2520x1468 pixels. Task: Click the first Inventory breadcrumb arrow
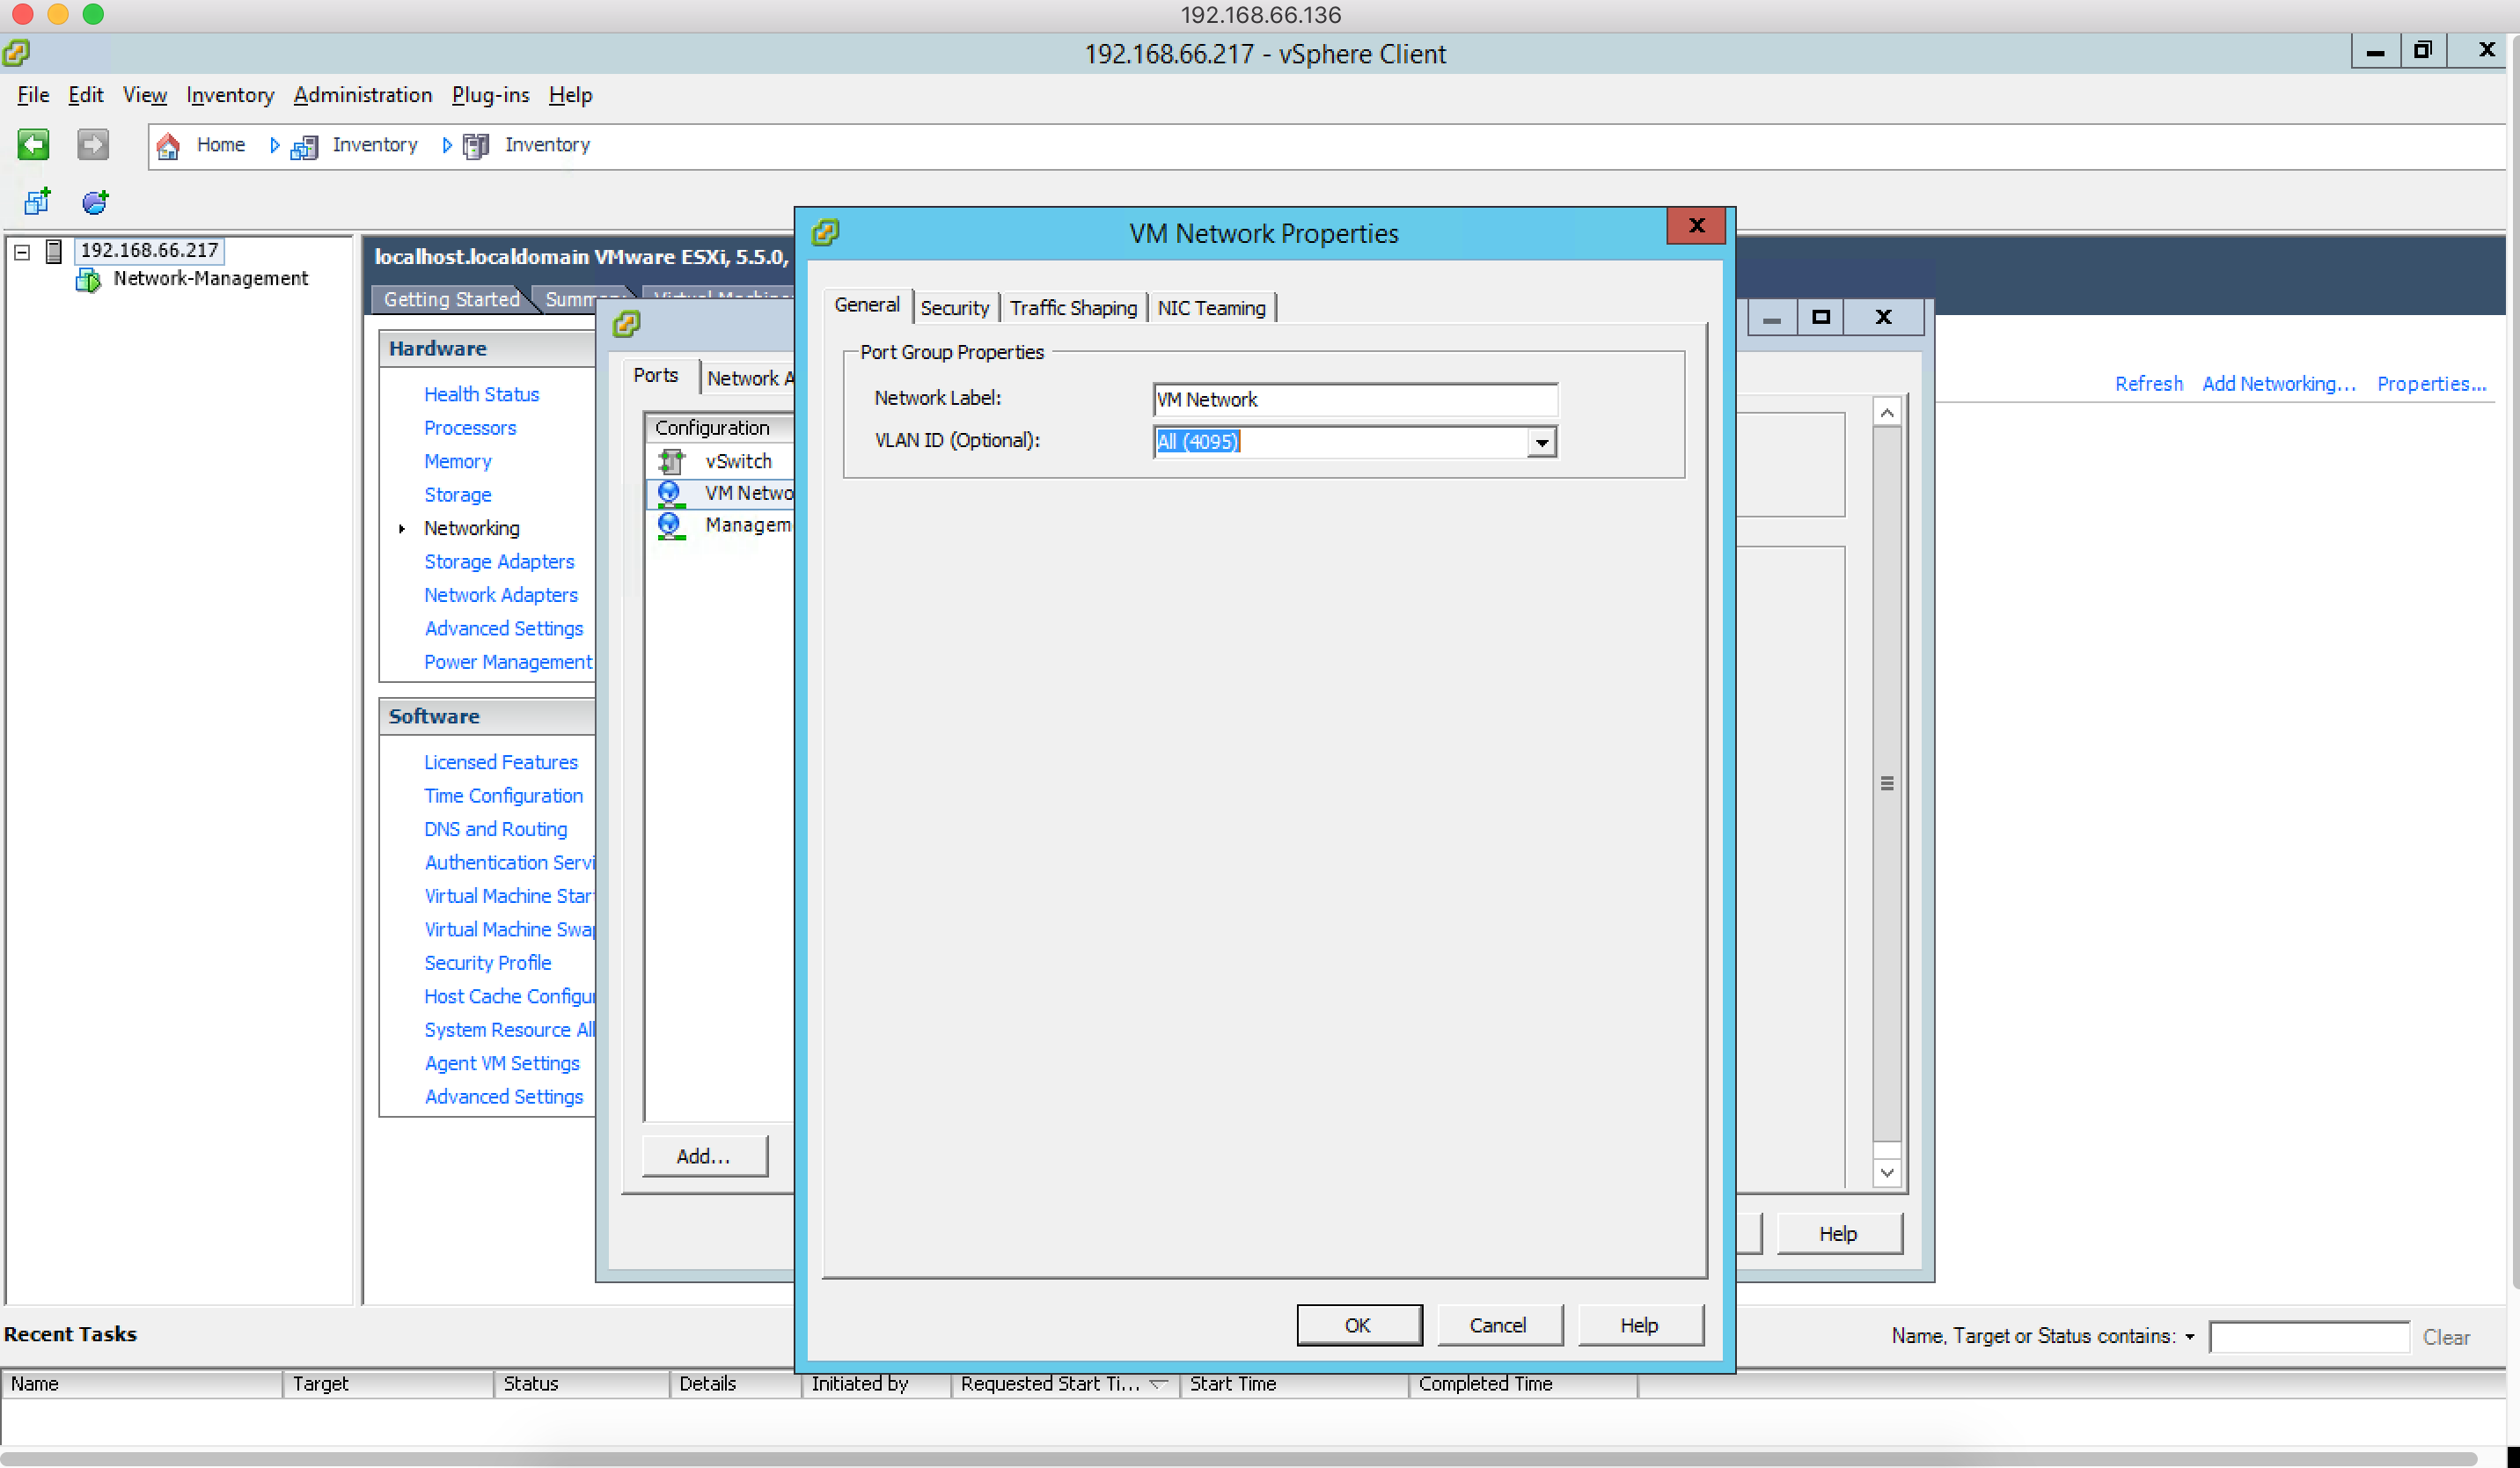(x=275, y=146)
